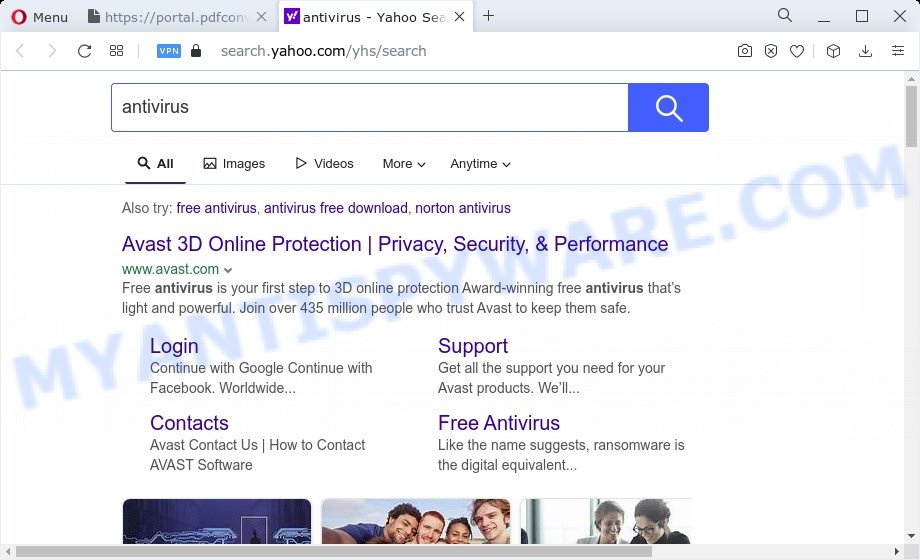Close the Opera window
The image size is (920, 560).
click(x=899, y=16)
